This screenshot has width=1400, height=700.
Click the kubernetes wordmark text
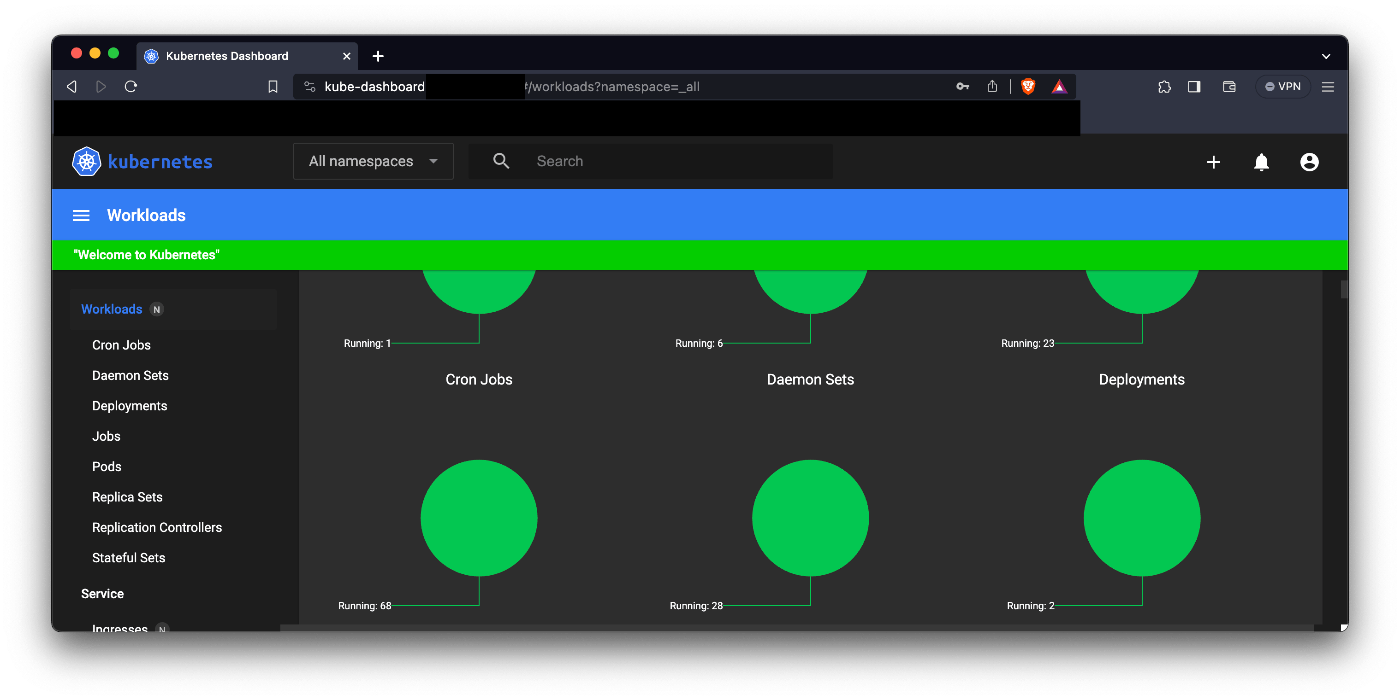(x=160, y=162)
